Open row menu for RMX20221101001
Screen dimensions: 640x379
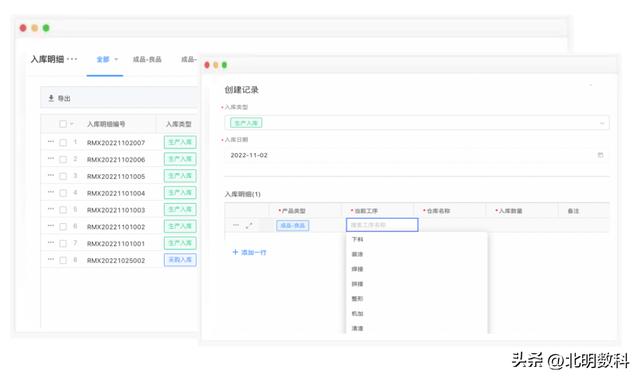click(51, 242)
